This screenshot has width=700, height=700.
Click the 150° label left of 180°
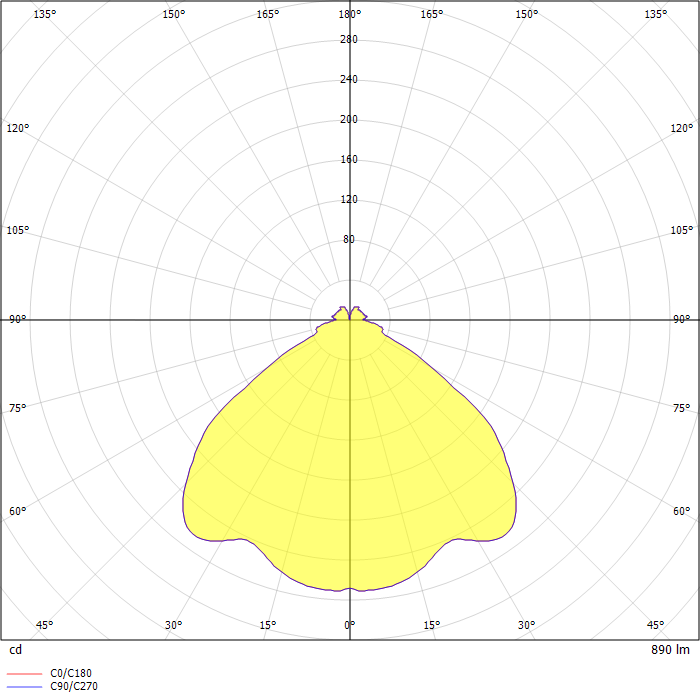click(173, 14)
